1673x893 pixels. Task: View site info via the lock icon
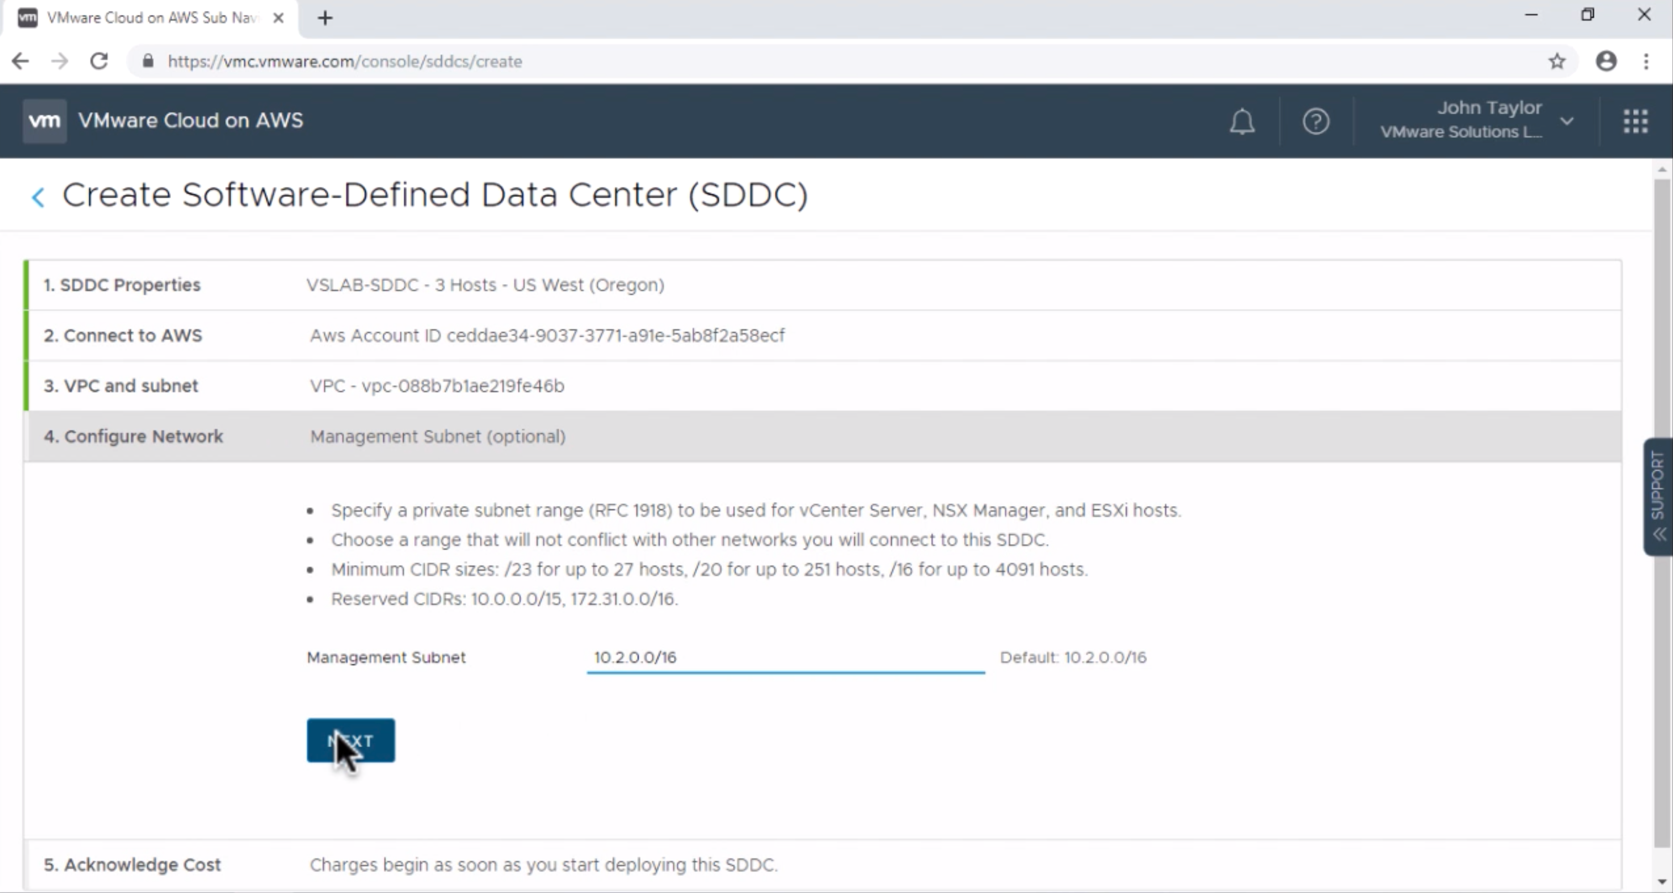point(148,61)
